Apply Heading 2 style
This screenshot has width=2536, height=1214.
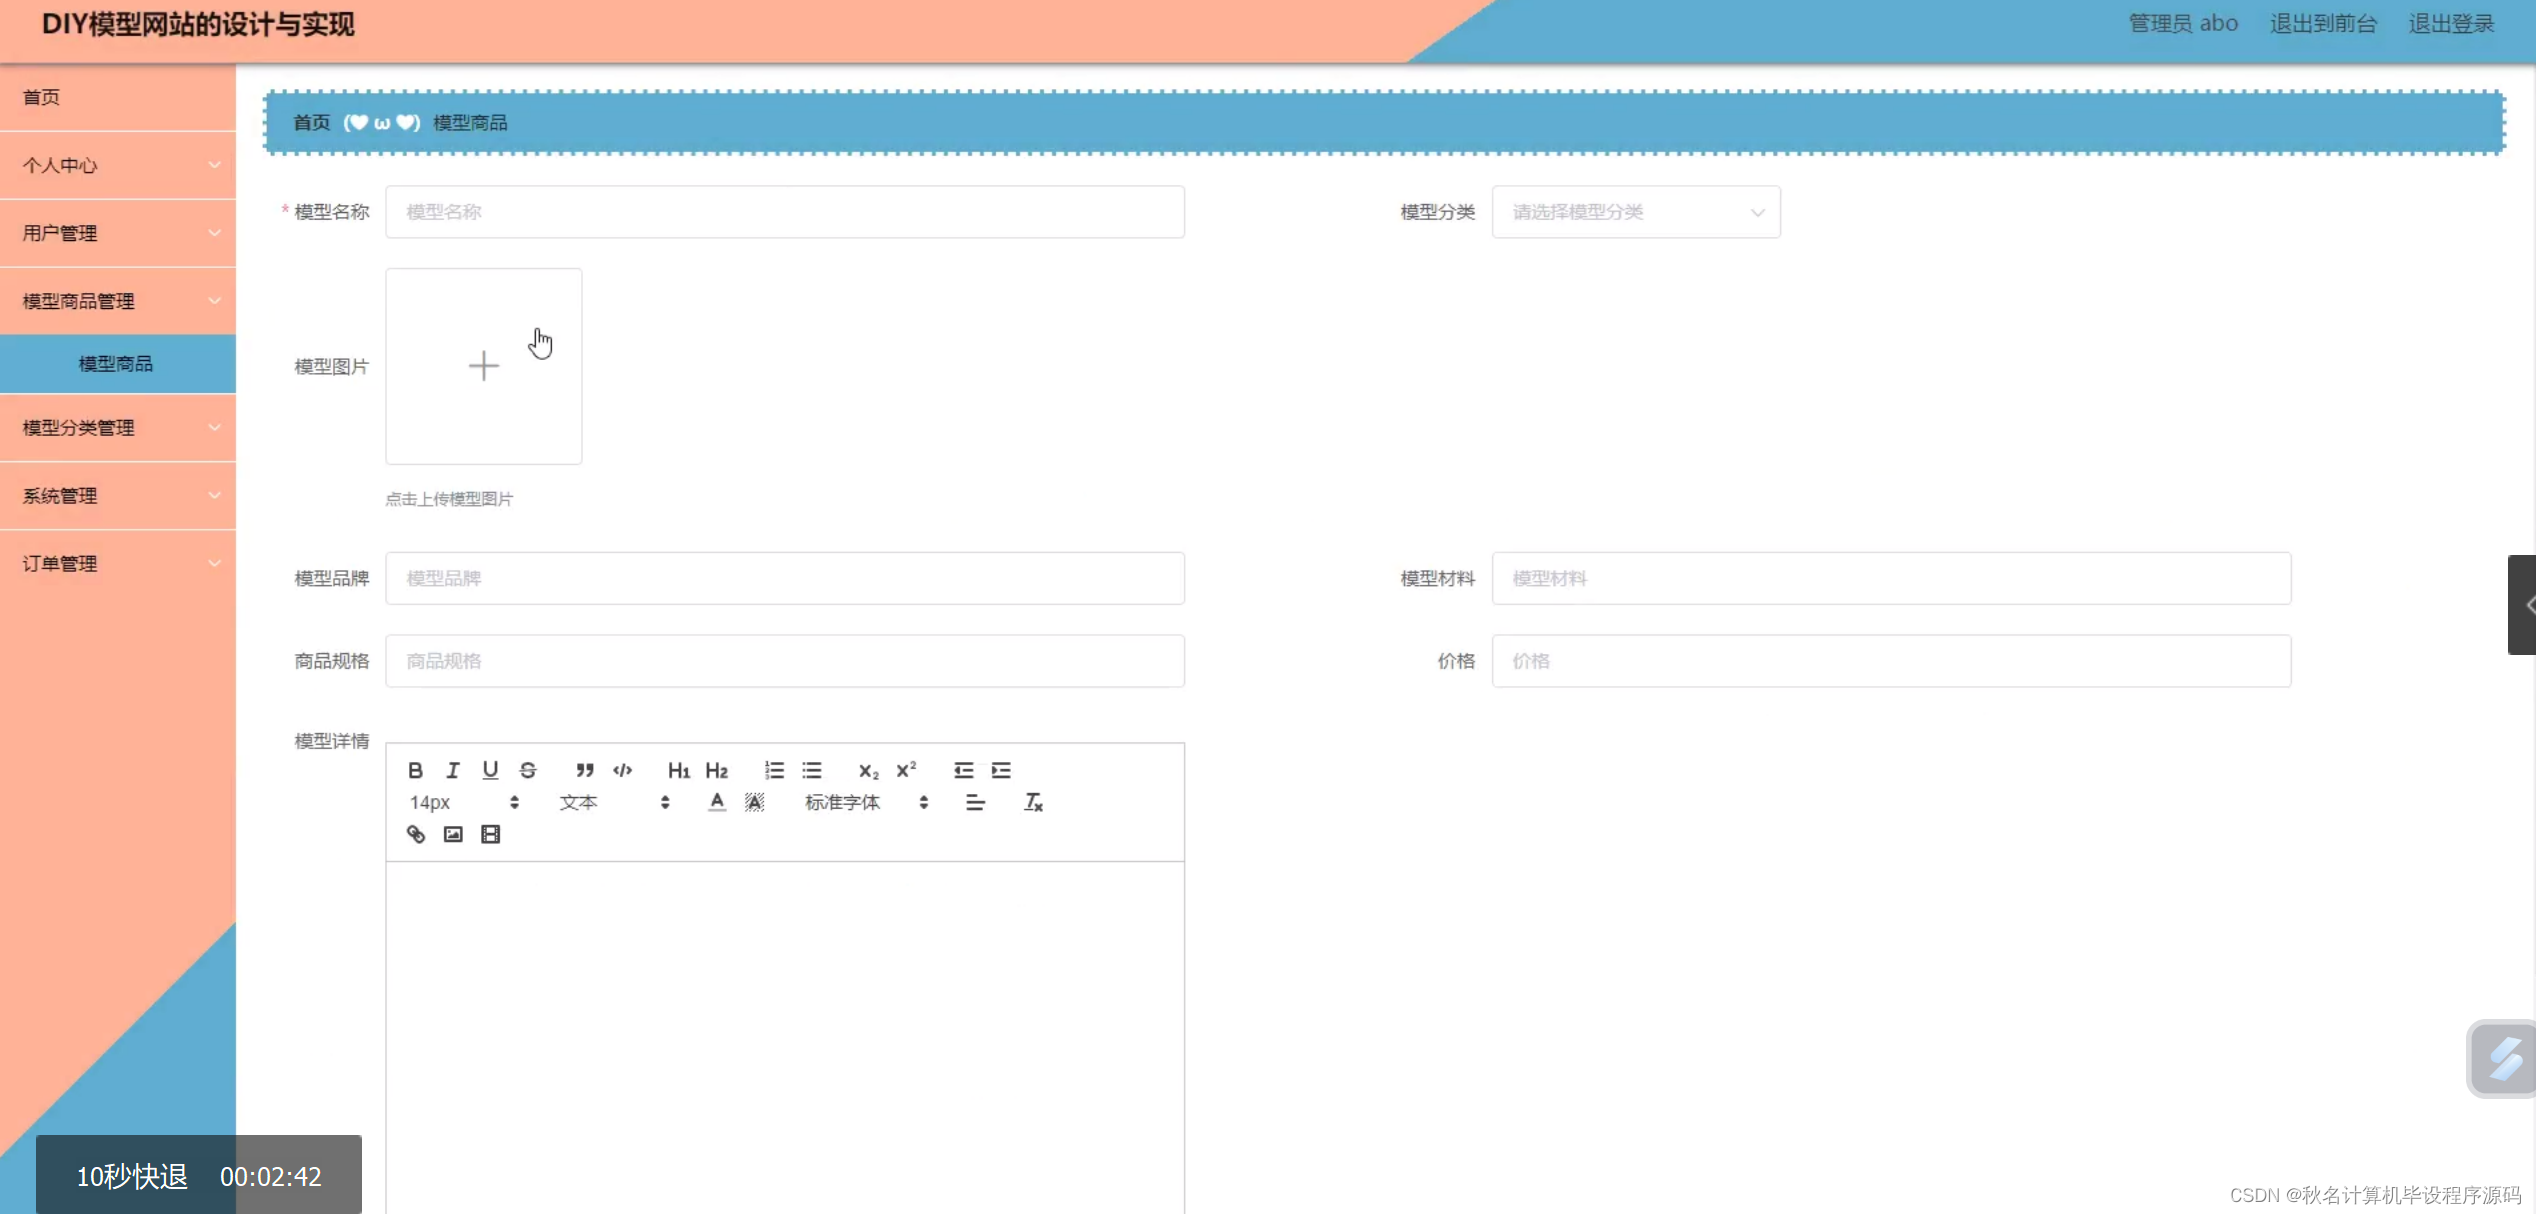point(717,770)
